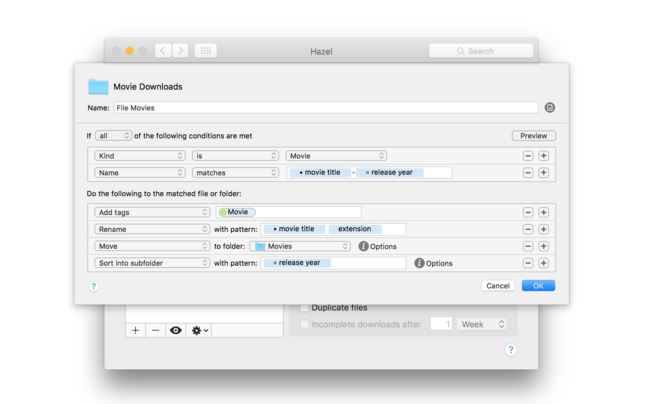Add a condition after the Kind row

[x=543, y=156]
